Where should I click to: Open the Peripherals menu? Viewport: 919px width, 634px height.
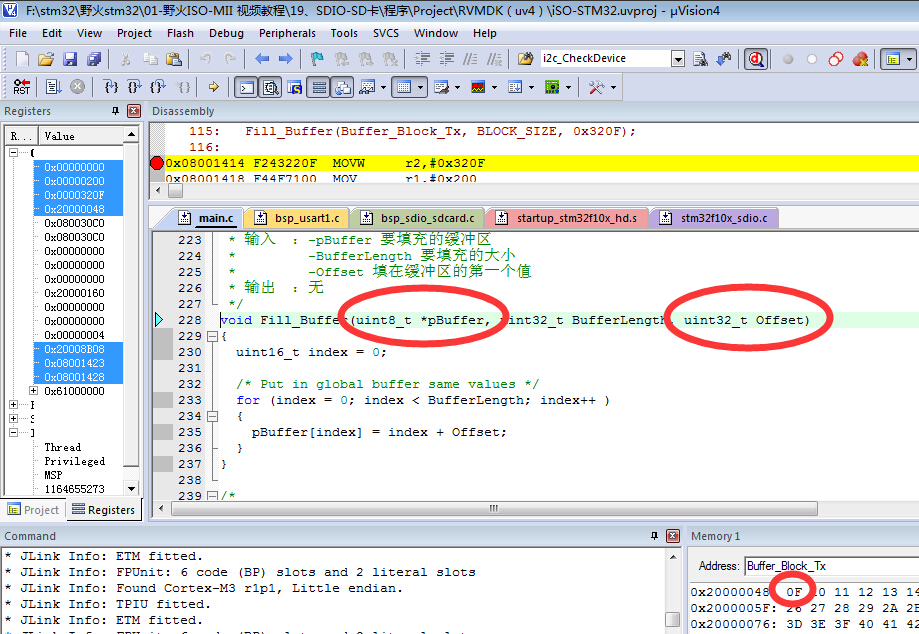pyautogui.click(x=286, y=33)
